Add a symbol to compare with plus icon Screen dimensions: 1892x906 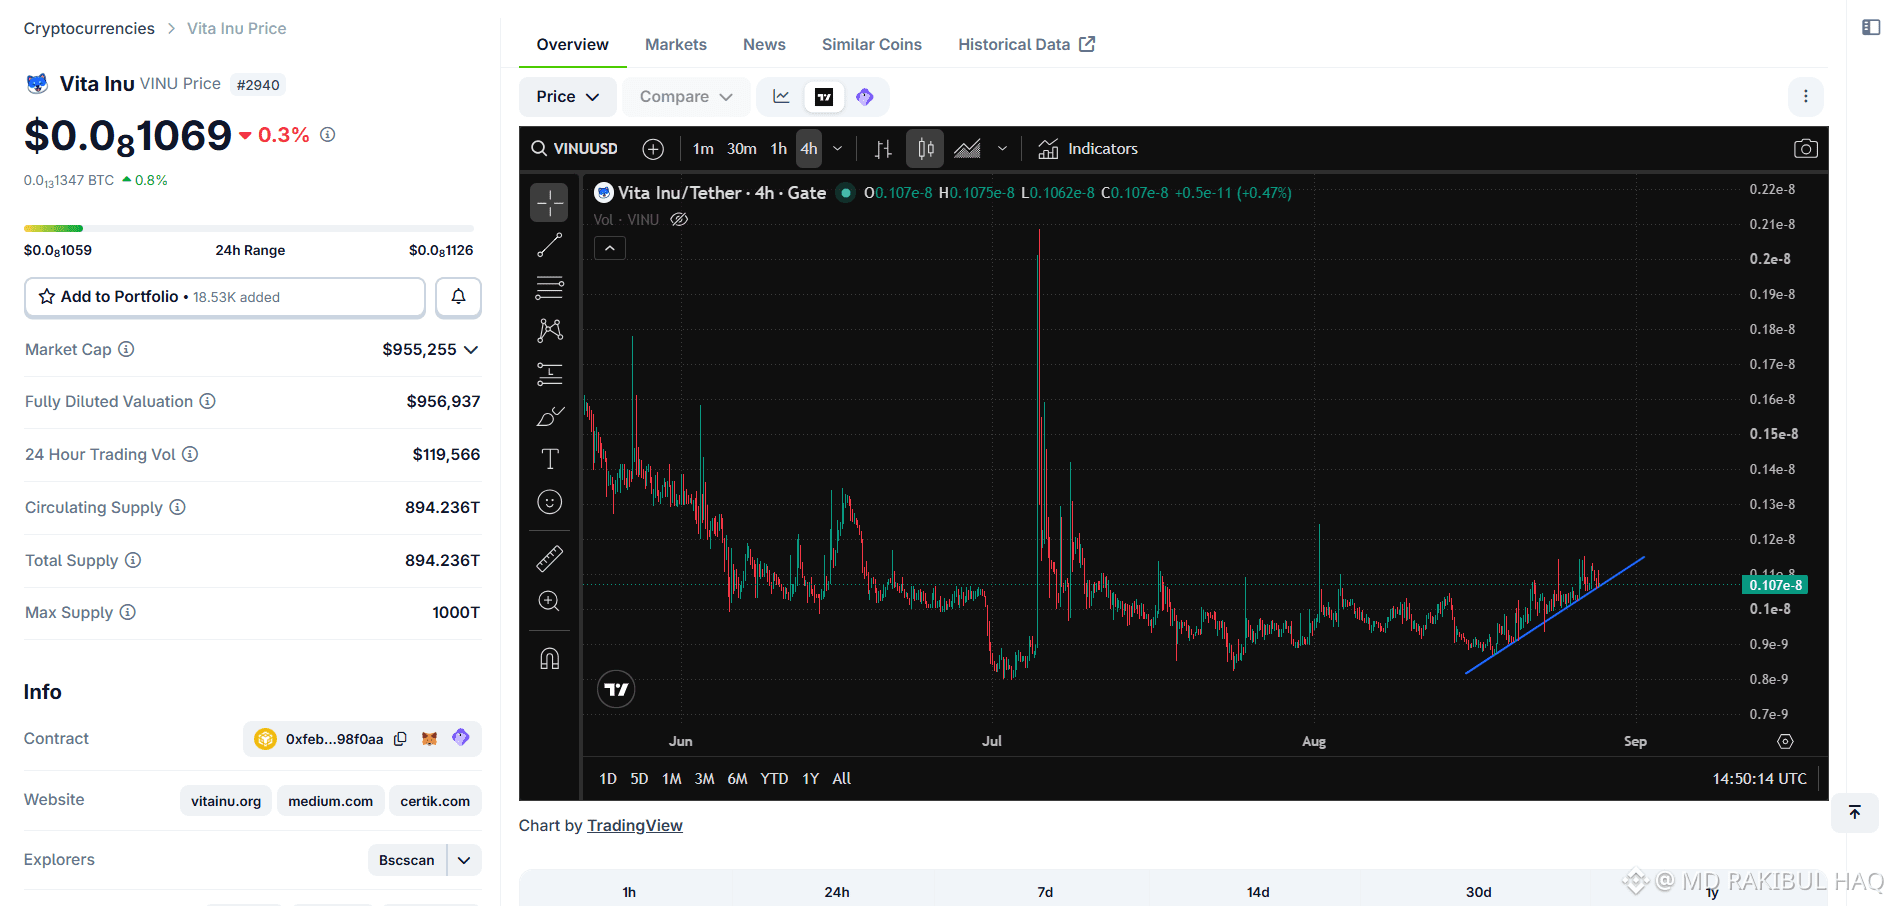point(653,149)
